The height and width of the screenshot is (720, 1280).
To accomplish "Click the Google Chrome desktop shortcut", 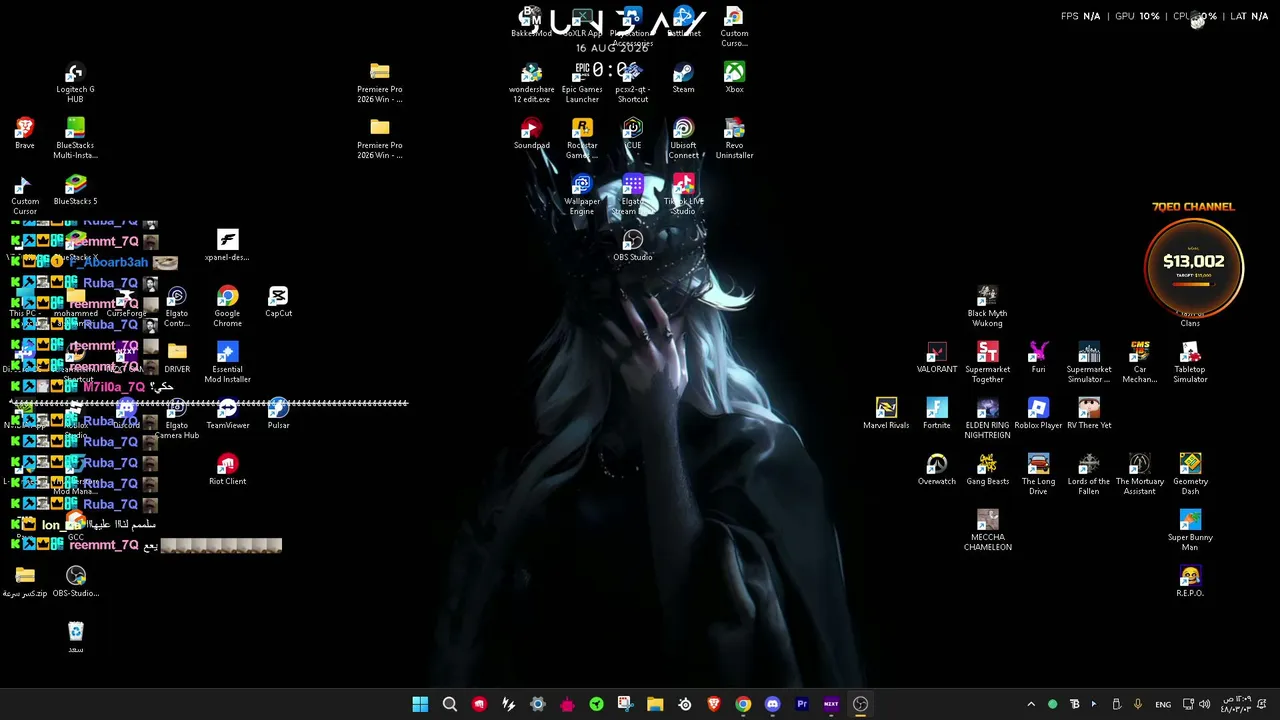I will pyautogui.click(x=227, y=307).
